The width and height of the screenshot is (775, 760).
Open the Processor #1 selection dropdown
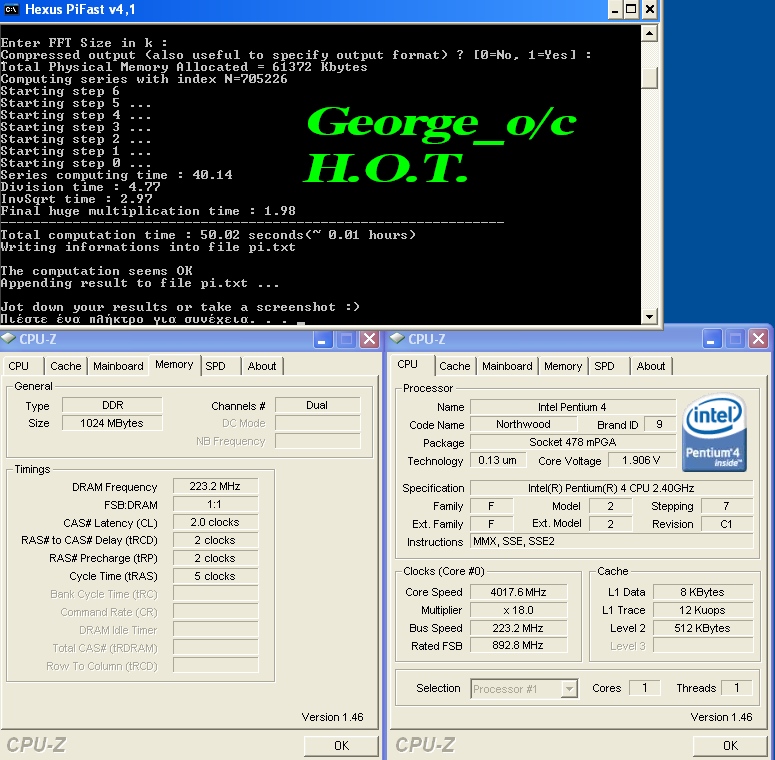[x=569, y=688]
